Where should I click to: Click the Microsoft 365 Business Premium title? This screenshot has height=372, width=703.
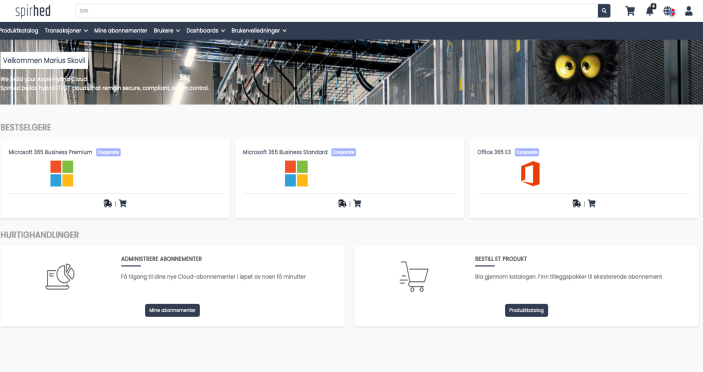pos(50,152)
